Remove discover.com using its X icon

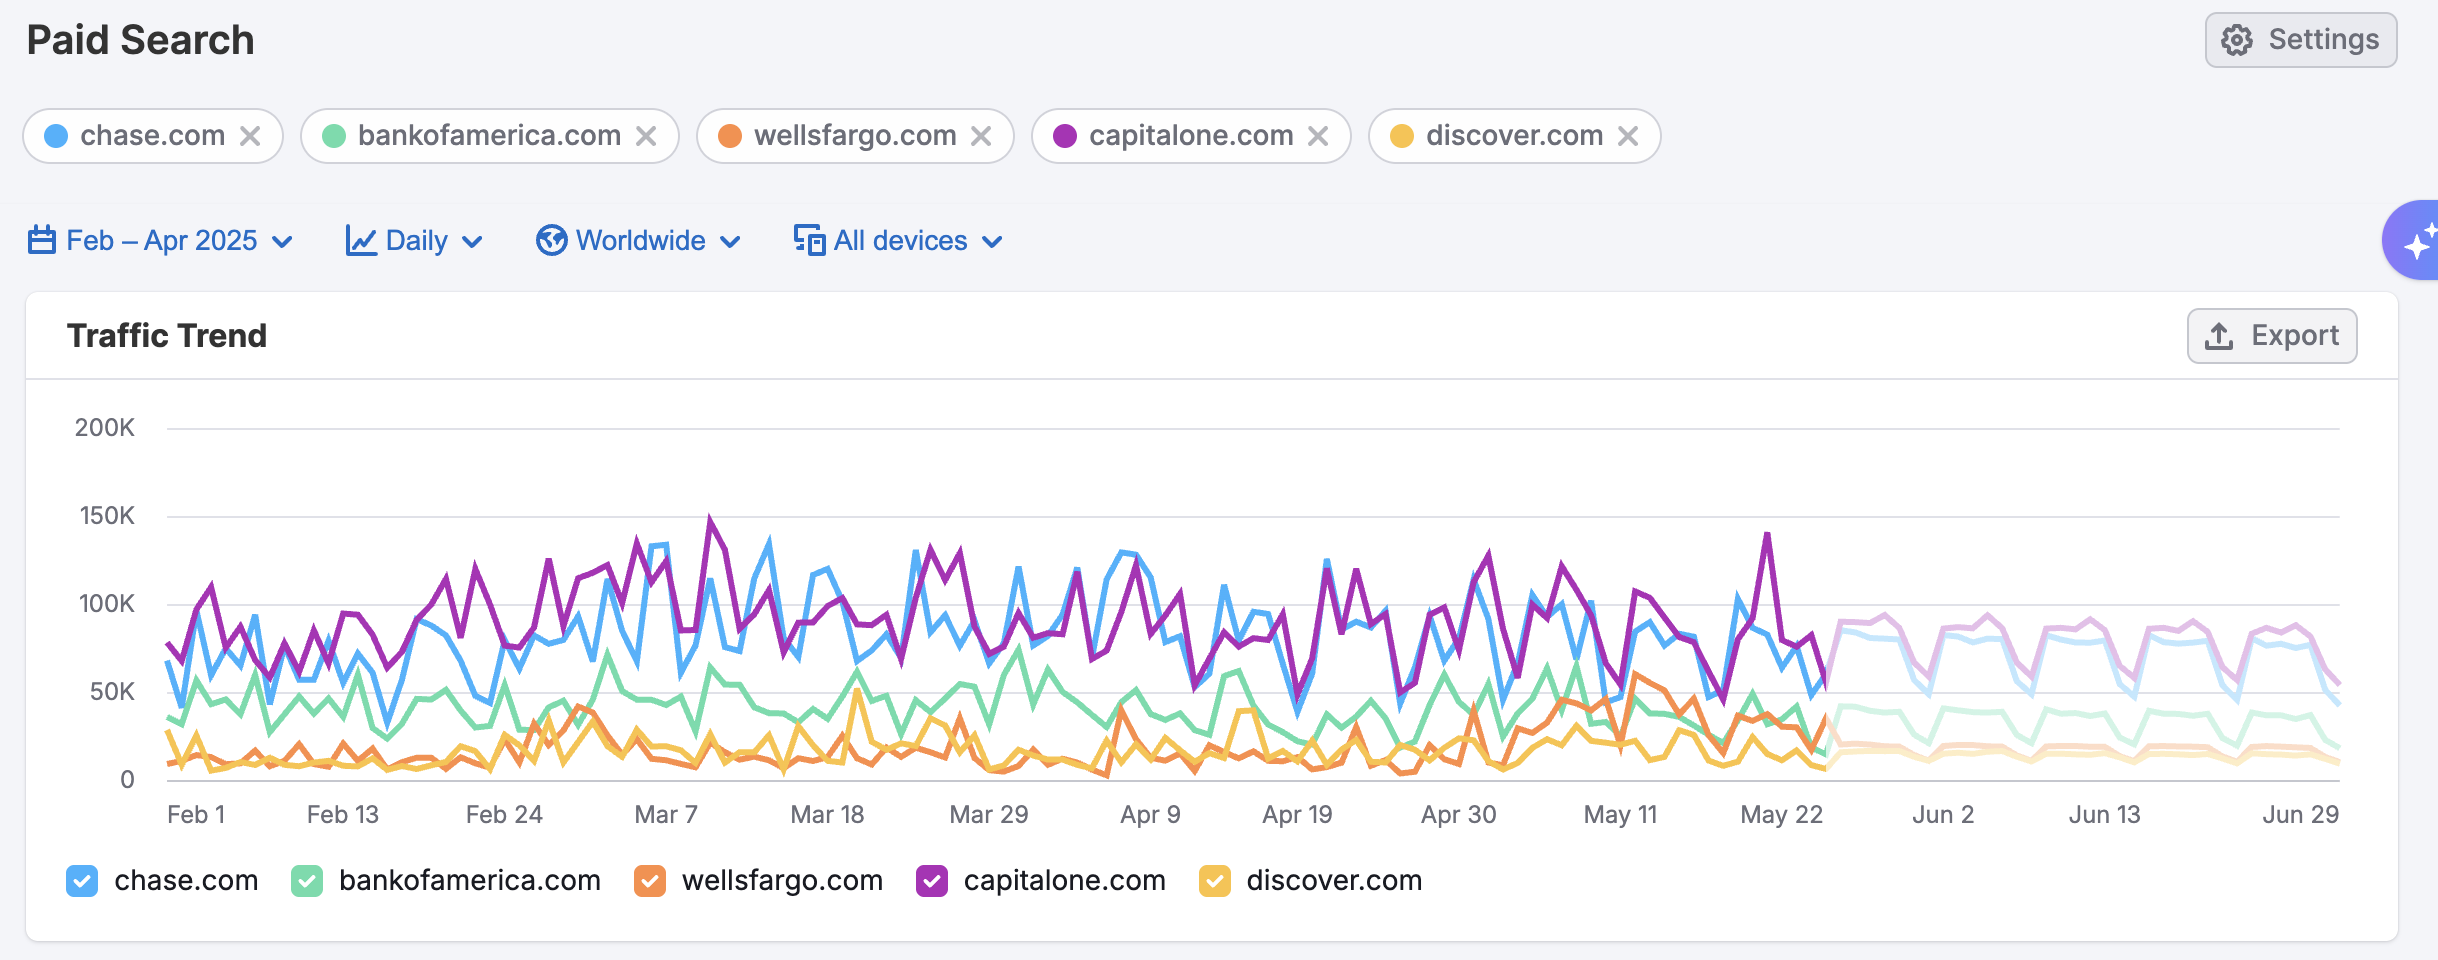point(1628,136)
